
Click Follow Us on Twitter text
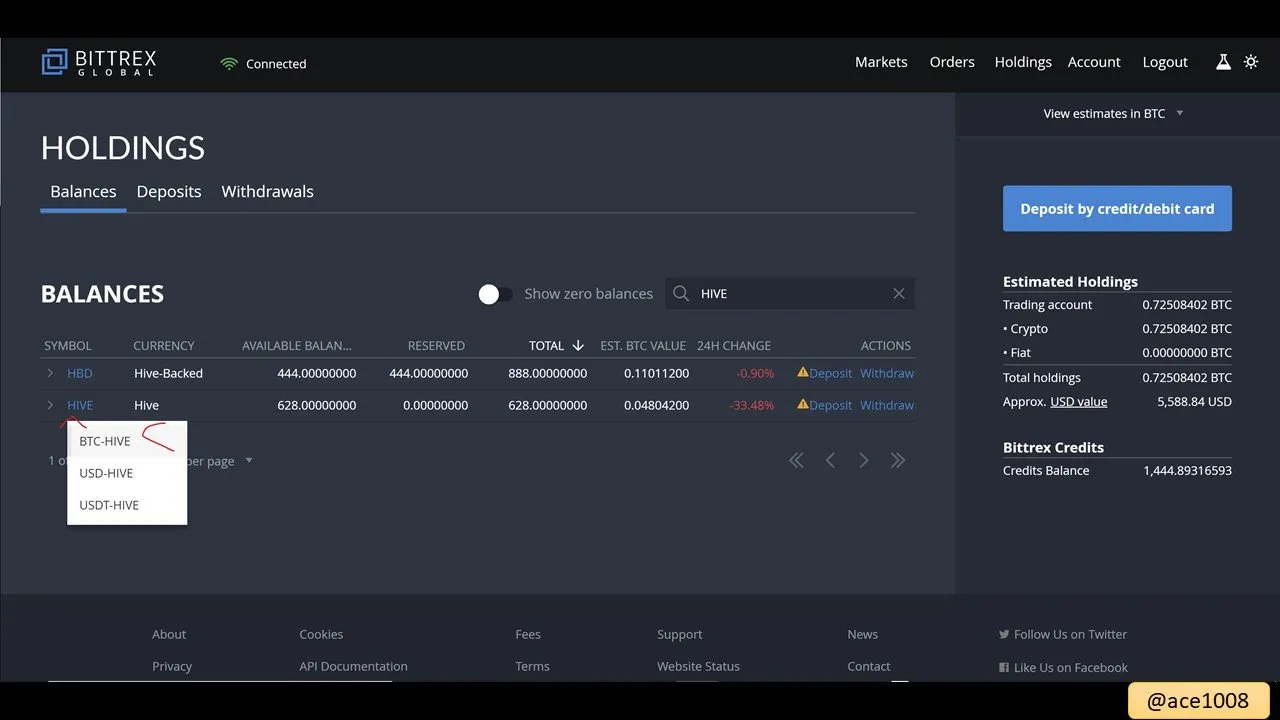point(1070,634)
